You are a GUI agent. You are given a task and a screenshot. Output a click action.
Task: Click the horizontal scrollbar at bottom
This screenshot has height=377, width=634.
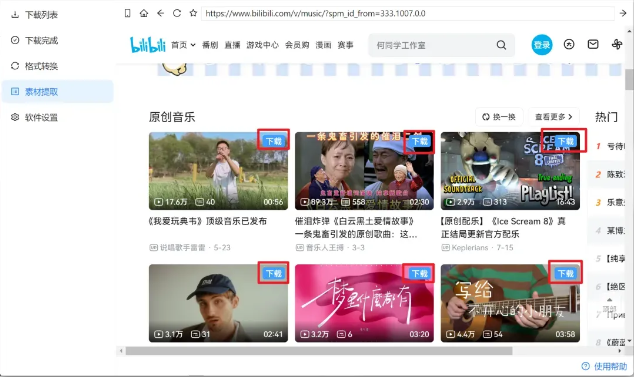tap(319, 351)
